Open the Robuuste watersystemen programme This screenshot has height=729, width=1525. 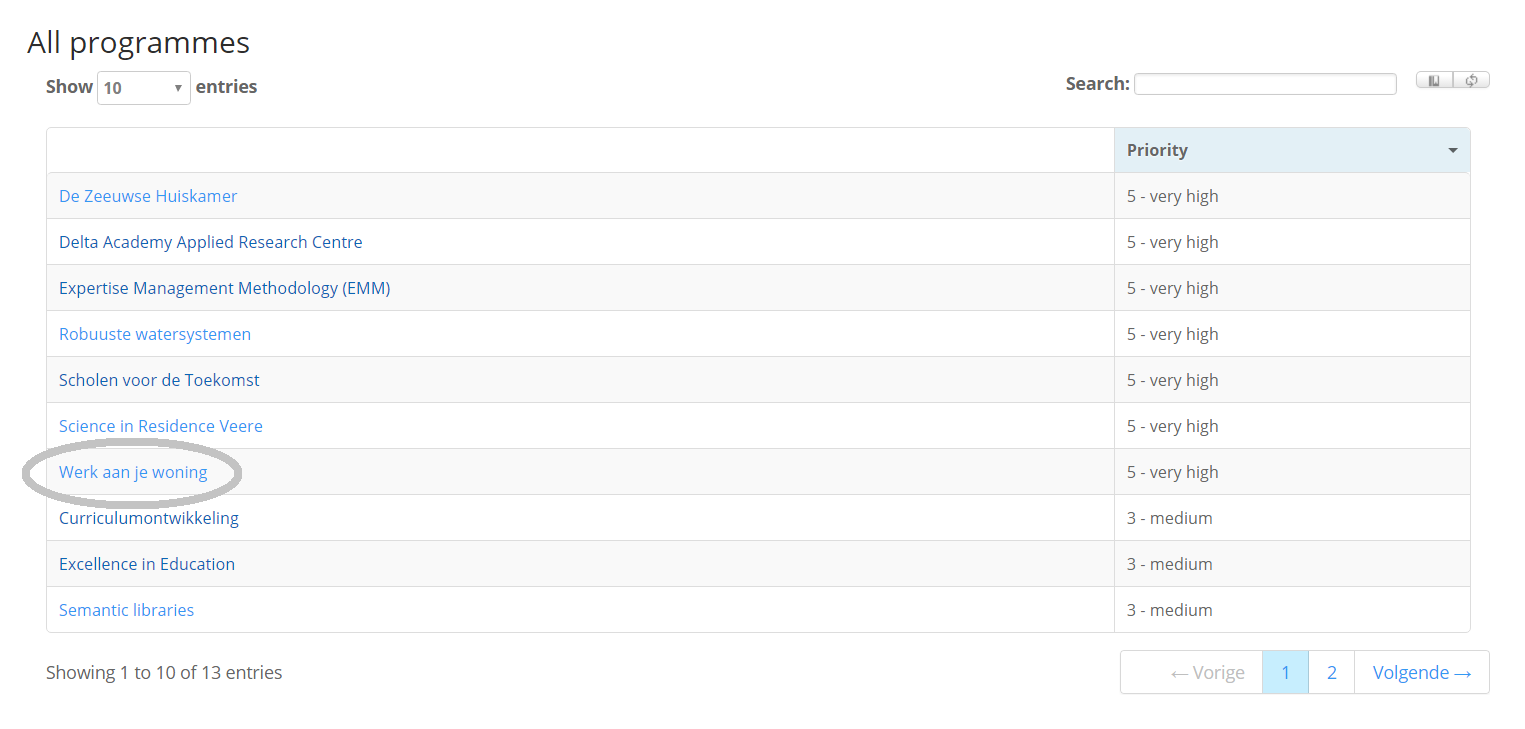155,334
